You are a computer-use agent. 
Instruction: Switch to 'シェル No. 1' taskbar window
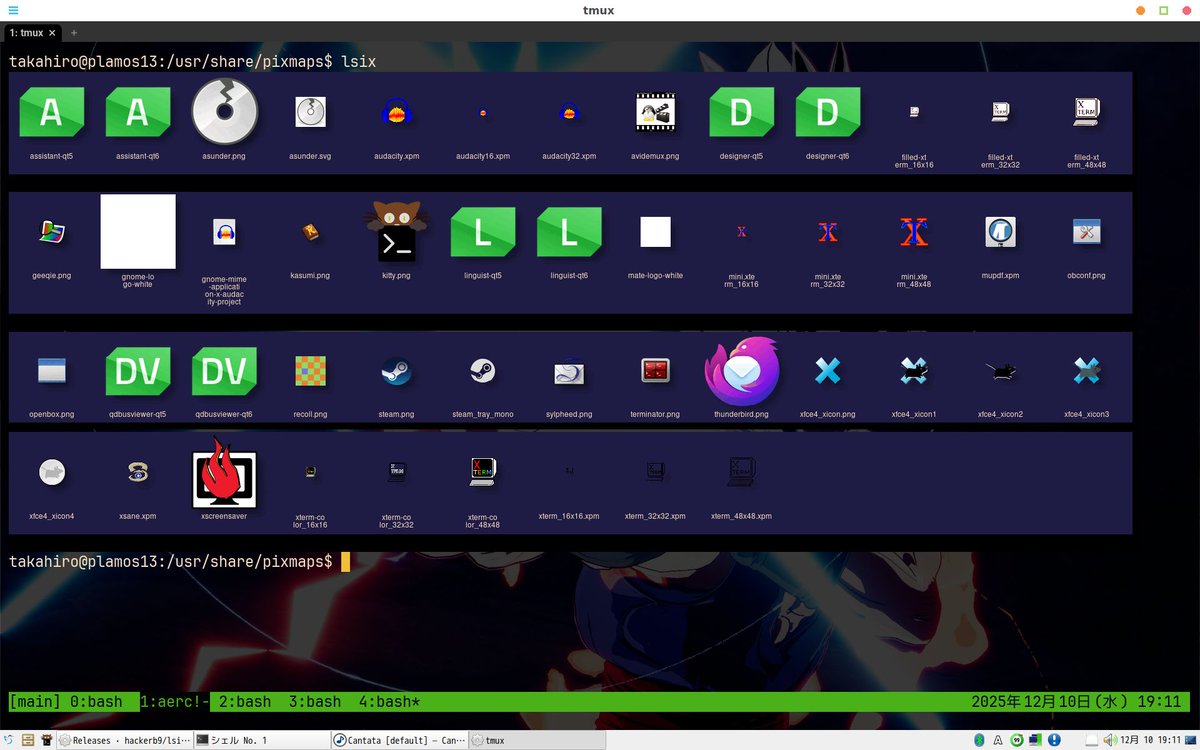262,741
